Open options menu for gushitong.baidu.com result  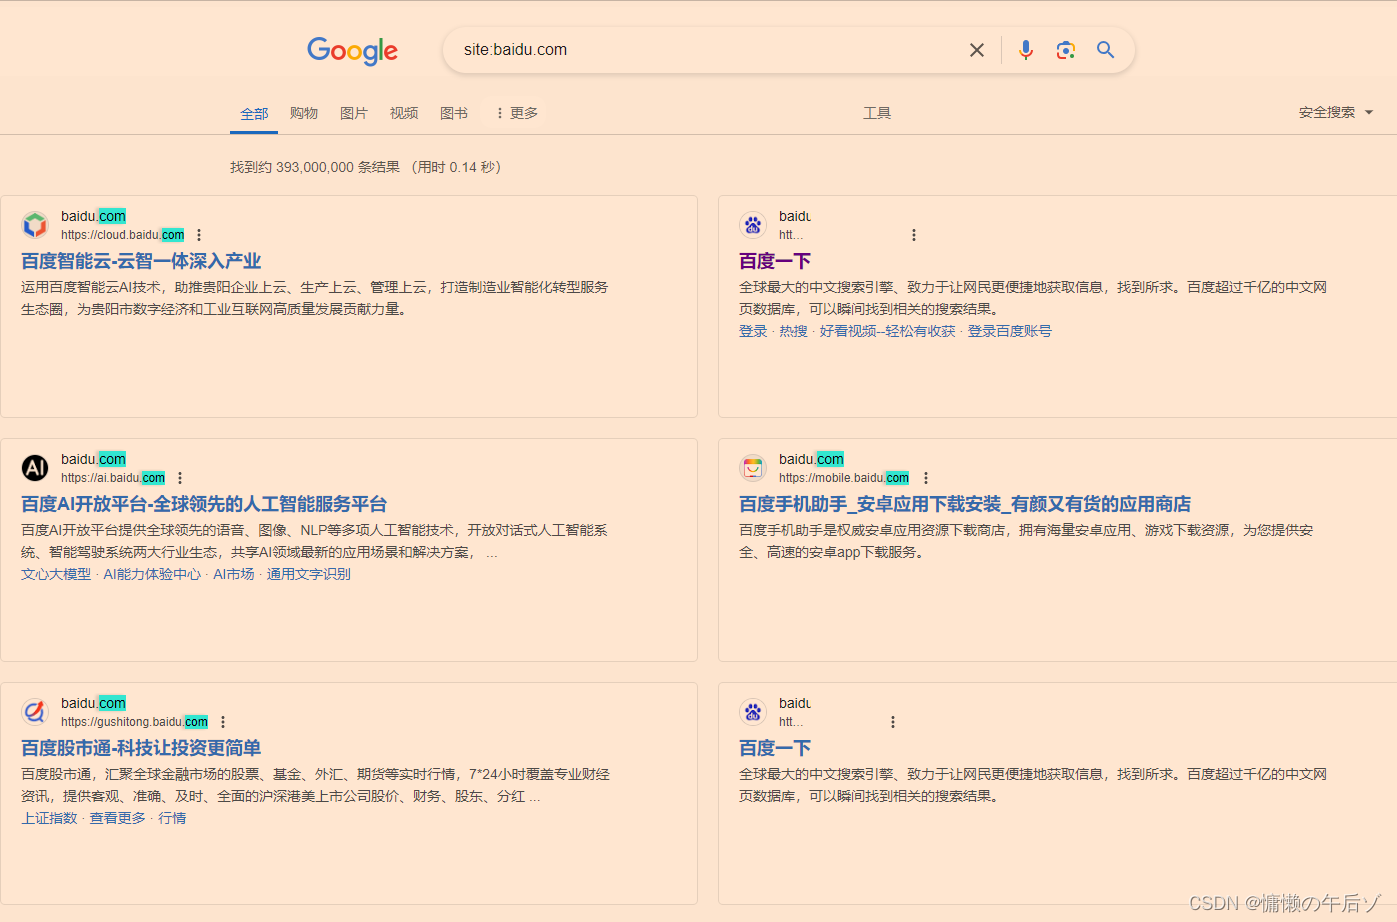[x=223, y=722]
